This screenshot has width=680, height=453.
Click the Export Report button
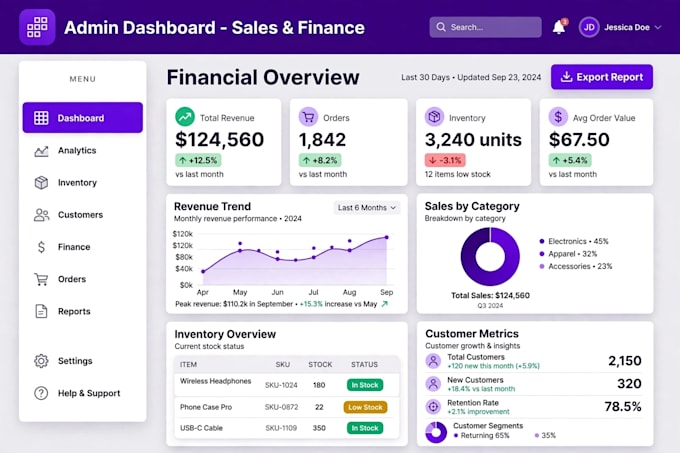pos(602,77)
